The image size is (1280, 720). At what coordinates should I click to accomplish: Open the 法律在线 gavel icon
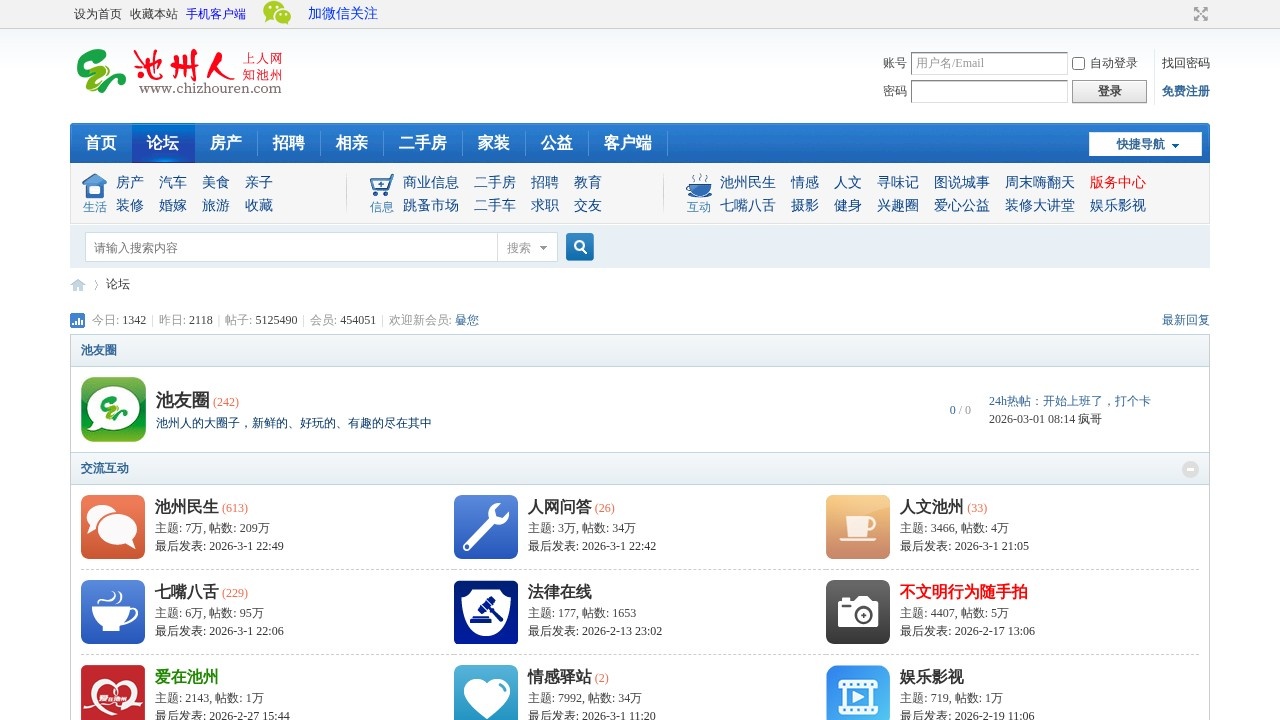click(486, 612)
